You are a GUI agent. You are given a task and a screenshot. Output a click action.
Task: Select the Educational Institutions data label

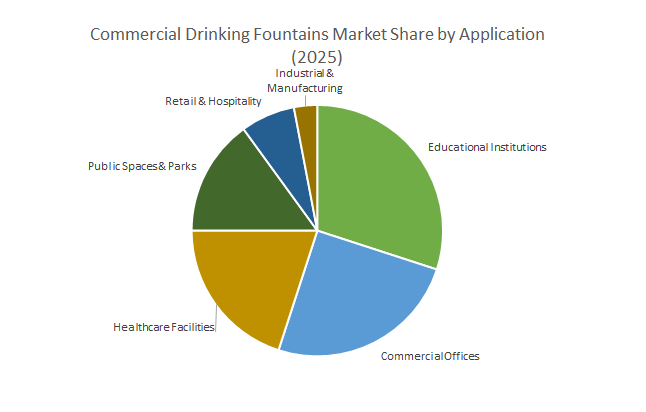(x=487, y=147)
